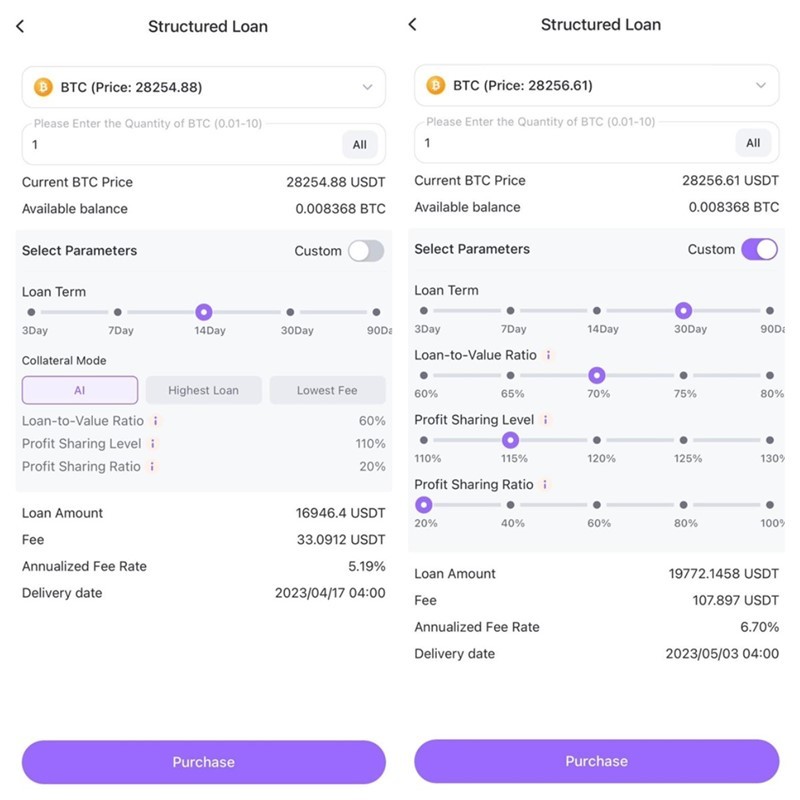Image resolution: width=800 pixels, height=800 pixels.
Task: Go back using right panel back arrow
Action: pyautogui.click(x=412, y=24)
